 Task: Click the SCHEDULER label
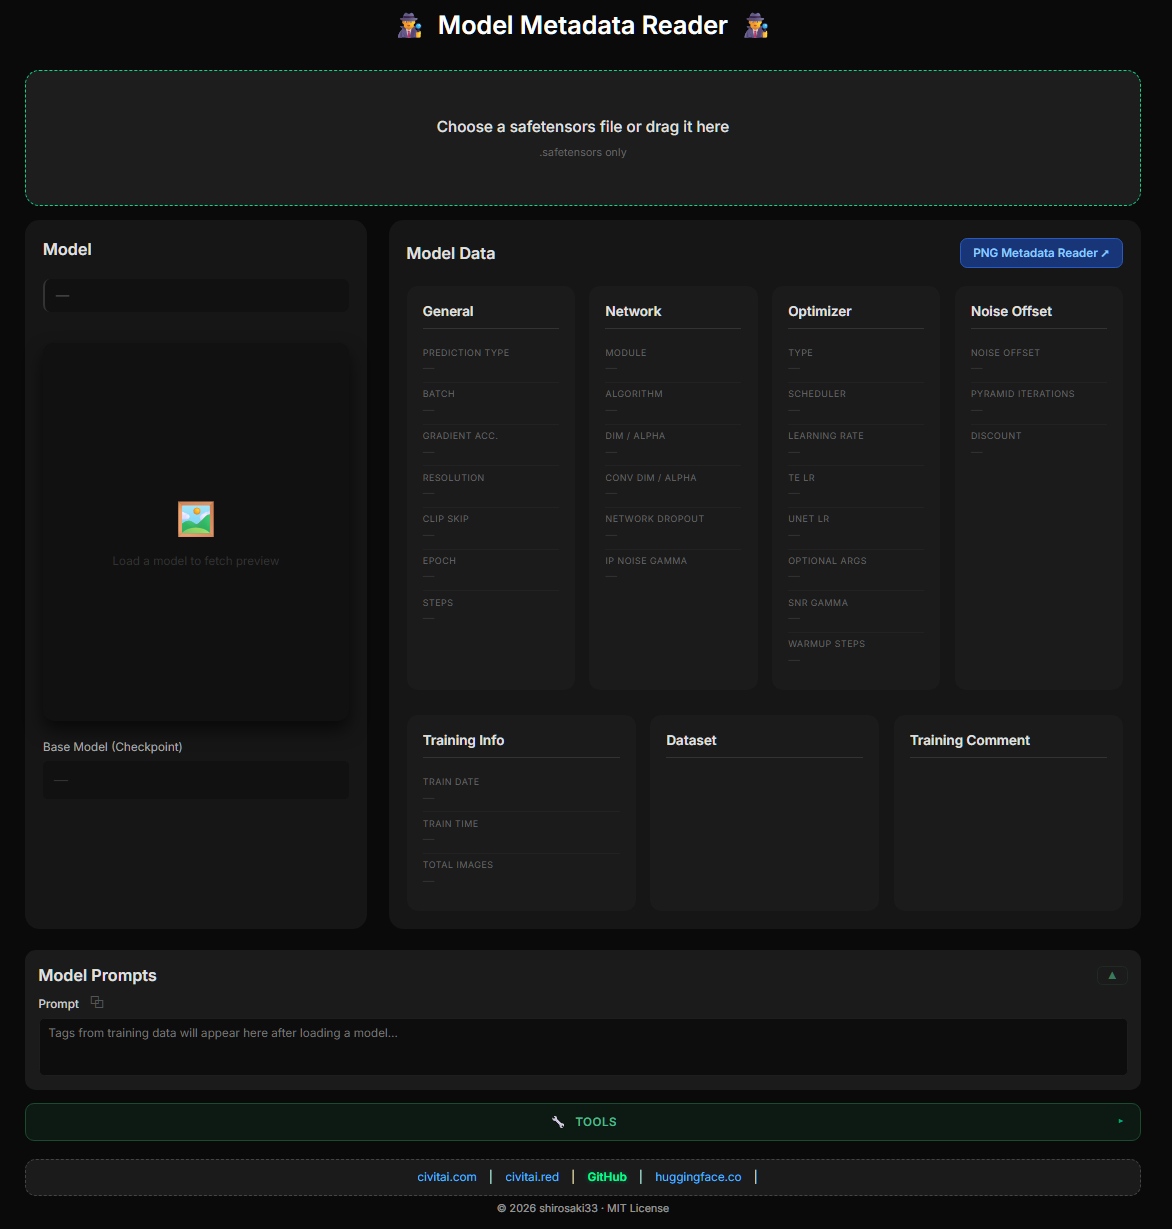[817, 394]
